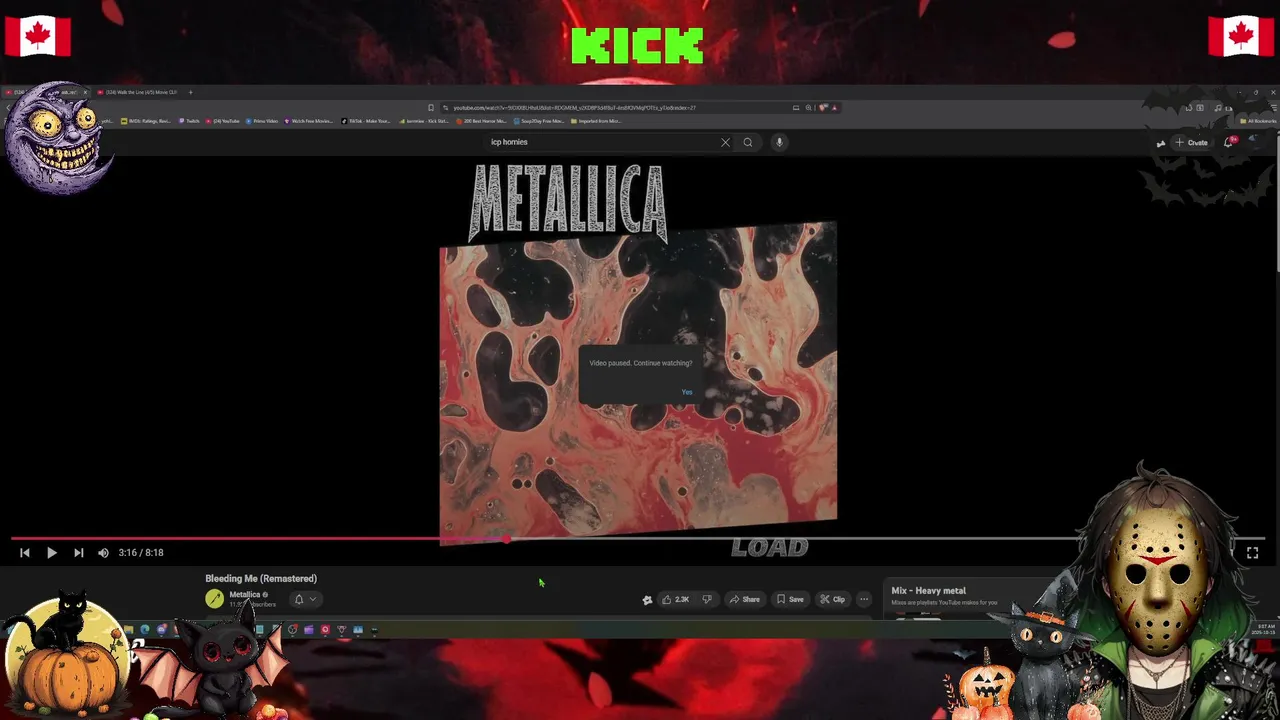This screenshot has width=1280, height=720.
Task: Click the zoom magnifier in address bar
Action: 808,107
